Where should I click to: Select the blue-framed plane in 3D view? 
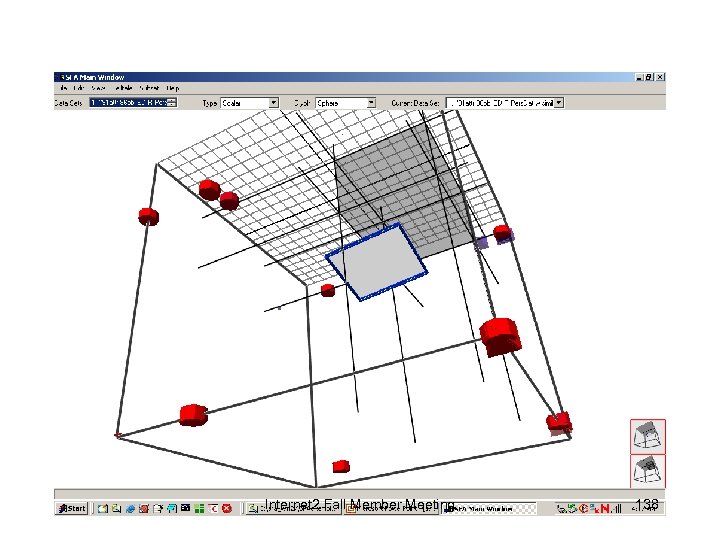point(377,261)
